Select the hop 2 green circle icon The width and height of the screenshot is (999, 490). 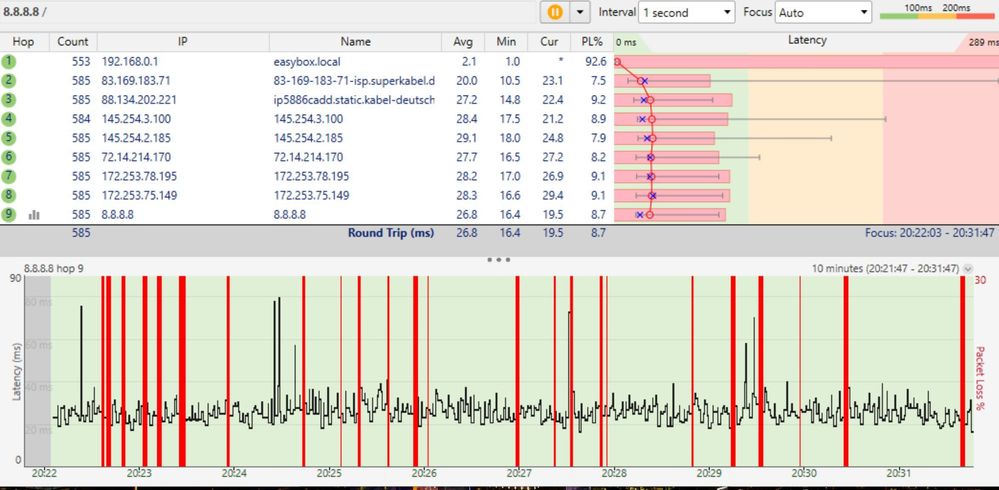pos(8,81)
